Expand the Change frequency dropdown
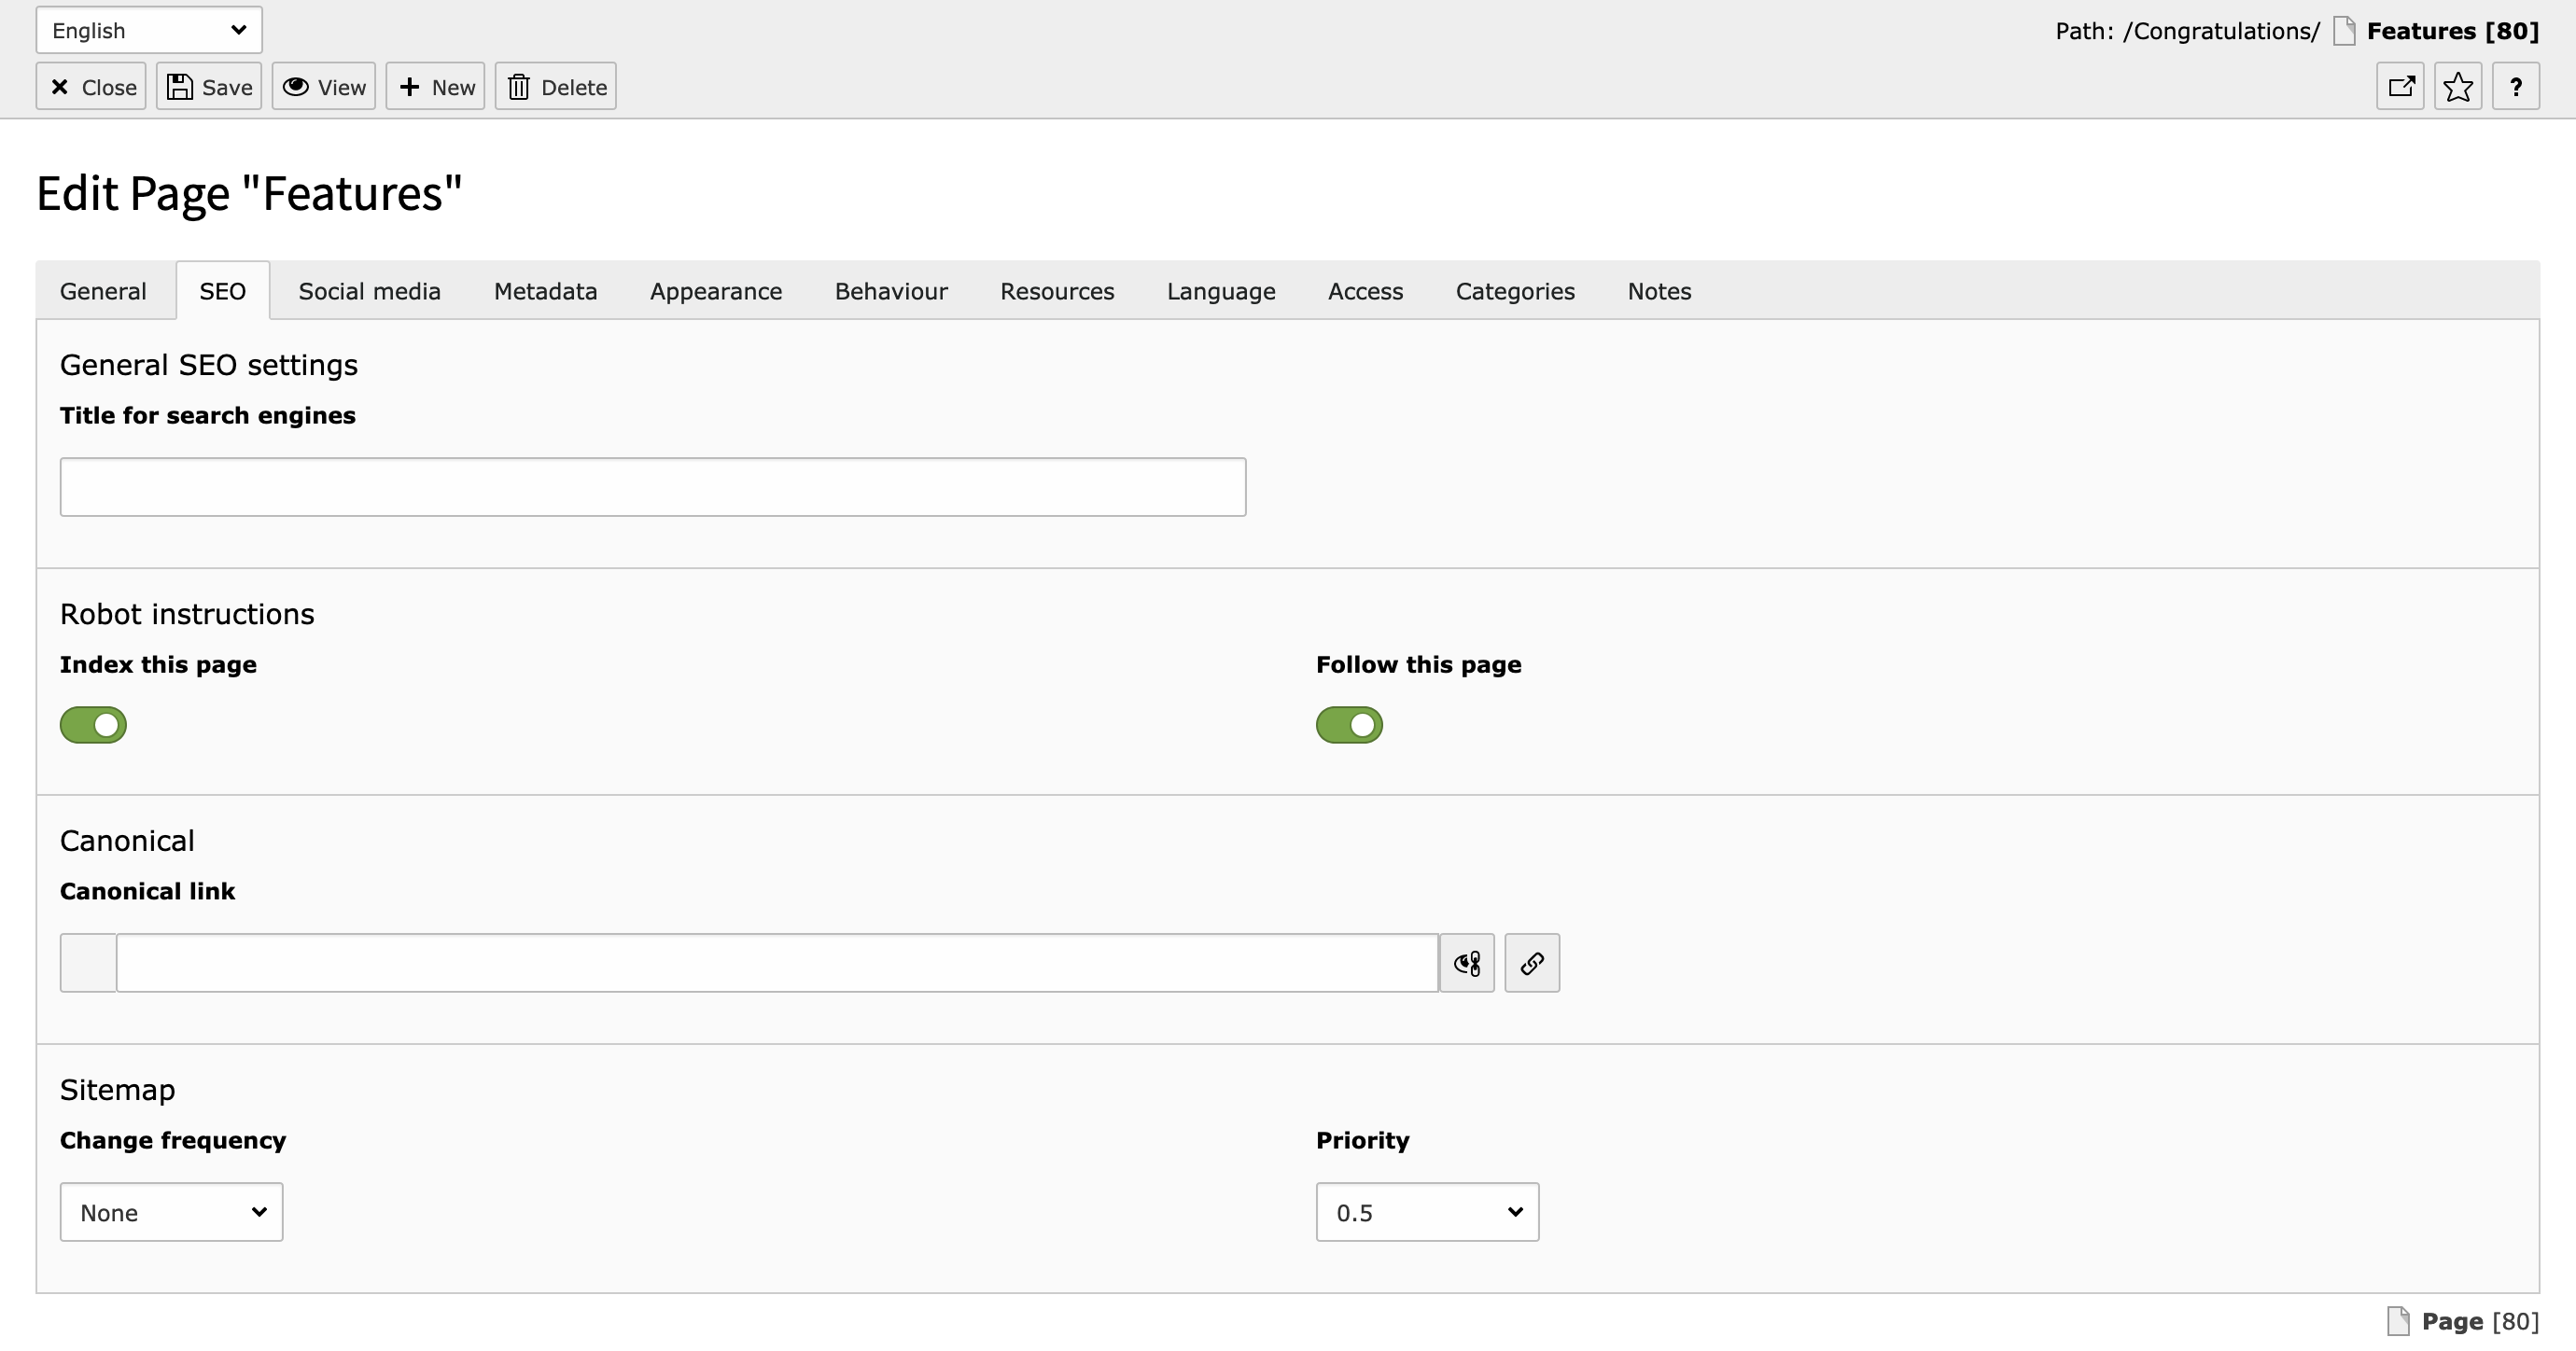Image resolution: width=2576 pixels, height=1351 pixels. point(171,1212)
